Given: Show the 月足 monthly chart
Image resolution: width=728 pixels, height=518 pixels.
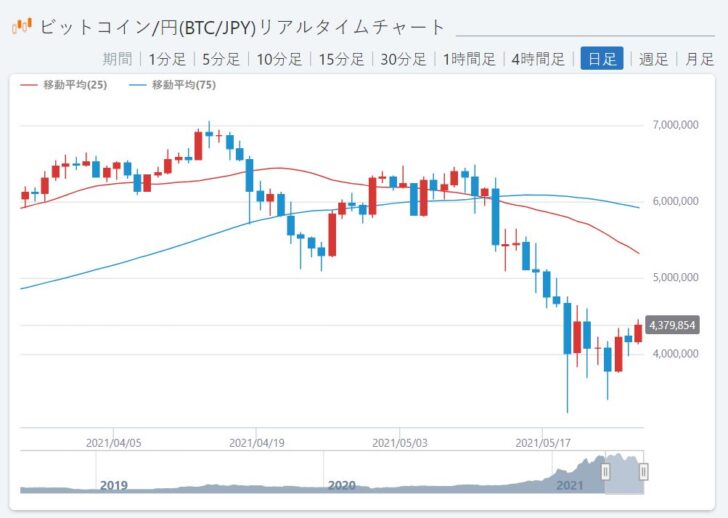Looking at the screenshot, I should click(700, 59).
